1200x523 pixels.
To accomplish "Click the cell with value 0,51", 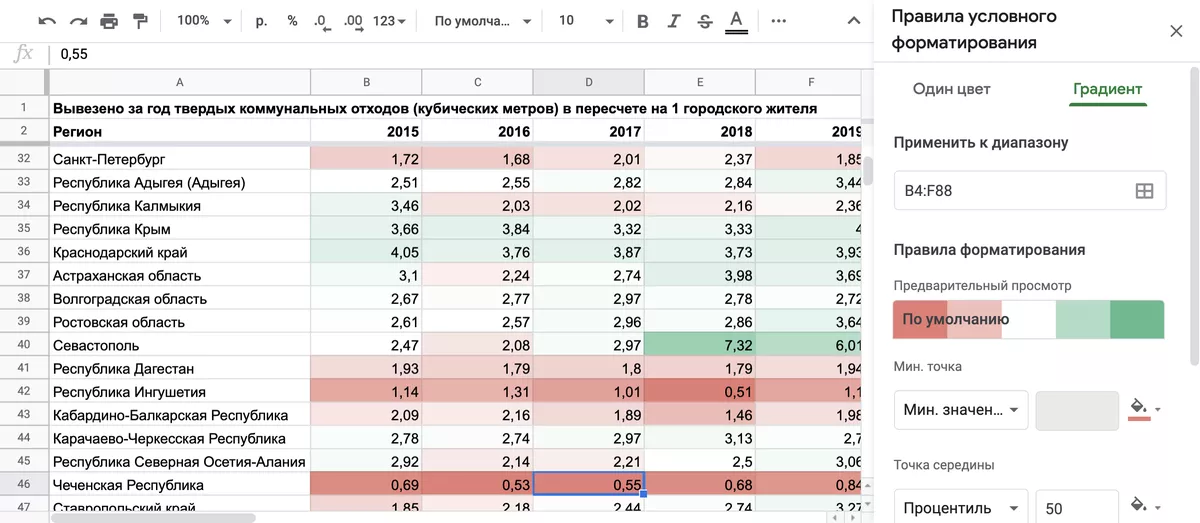I will [x=699, y=392].
